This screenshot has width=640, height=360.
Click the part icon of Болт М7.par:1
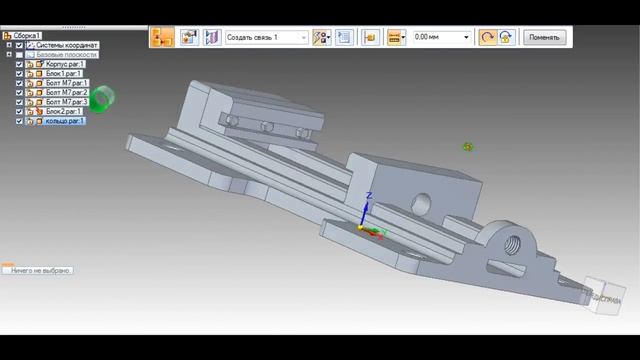[39, 83]
